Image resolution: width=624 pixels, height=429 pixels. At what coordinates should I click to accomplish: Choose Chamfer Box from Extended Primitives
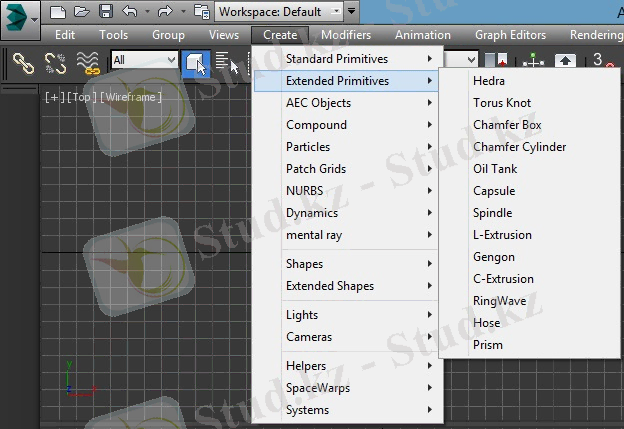[507, 125]
